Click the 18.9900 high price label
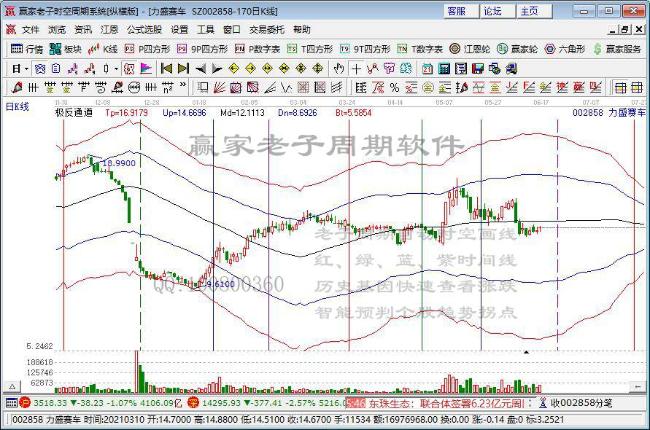 pyautogui.click(x=119, y=163)
